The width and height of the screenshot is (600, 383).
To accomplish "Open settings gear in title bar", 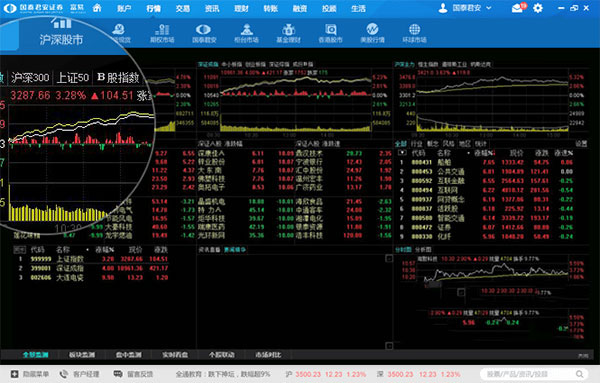I will point(538,8).
